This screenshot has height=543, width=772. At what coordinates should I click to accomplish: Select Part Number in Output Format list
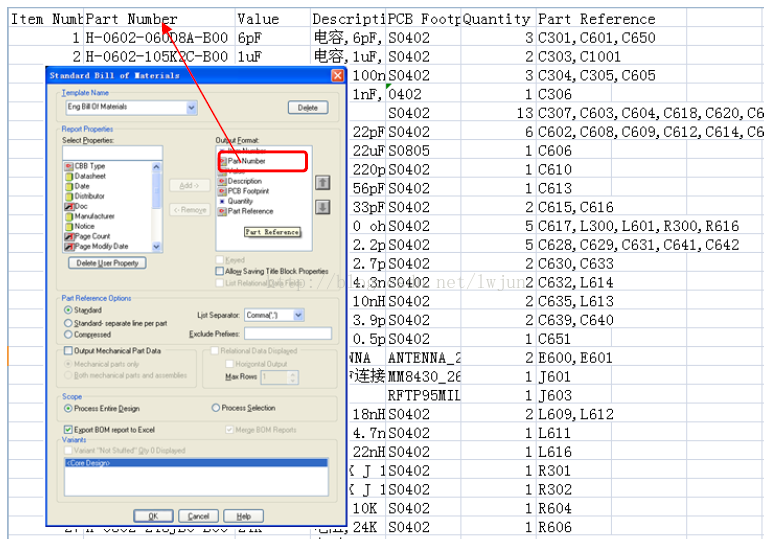click(x=247, y=161)
